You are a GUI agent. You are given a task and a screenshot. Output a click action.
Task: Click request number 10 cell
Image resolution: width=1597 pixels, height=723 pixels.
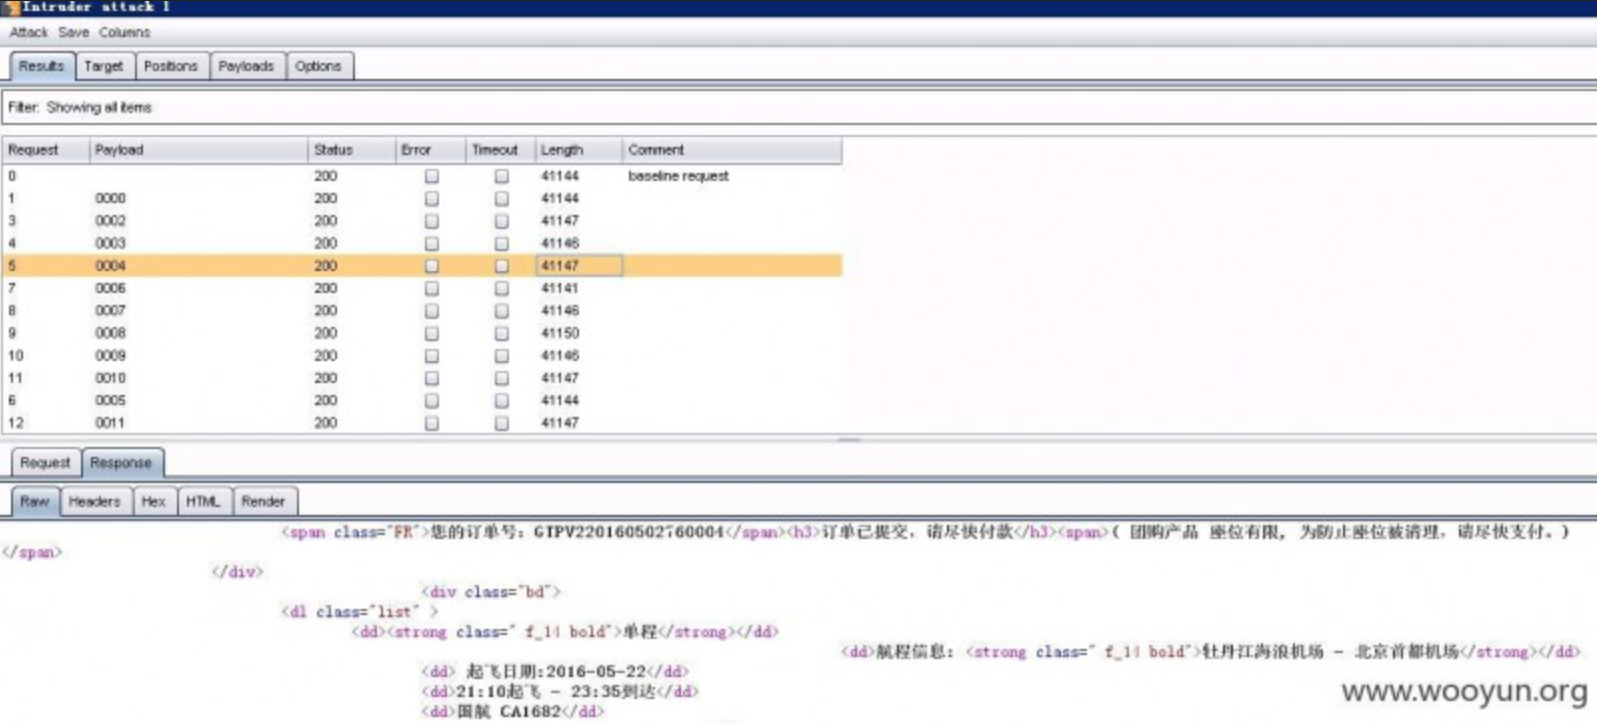click(x=16, y=356)
